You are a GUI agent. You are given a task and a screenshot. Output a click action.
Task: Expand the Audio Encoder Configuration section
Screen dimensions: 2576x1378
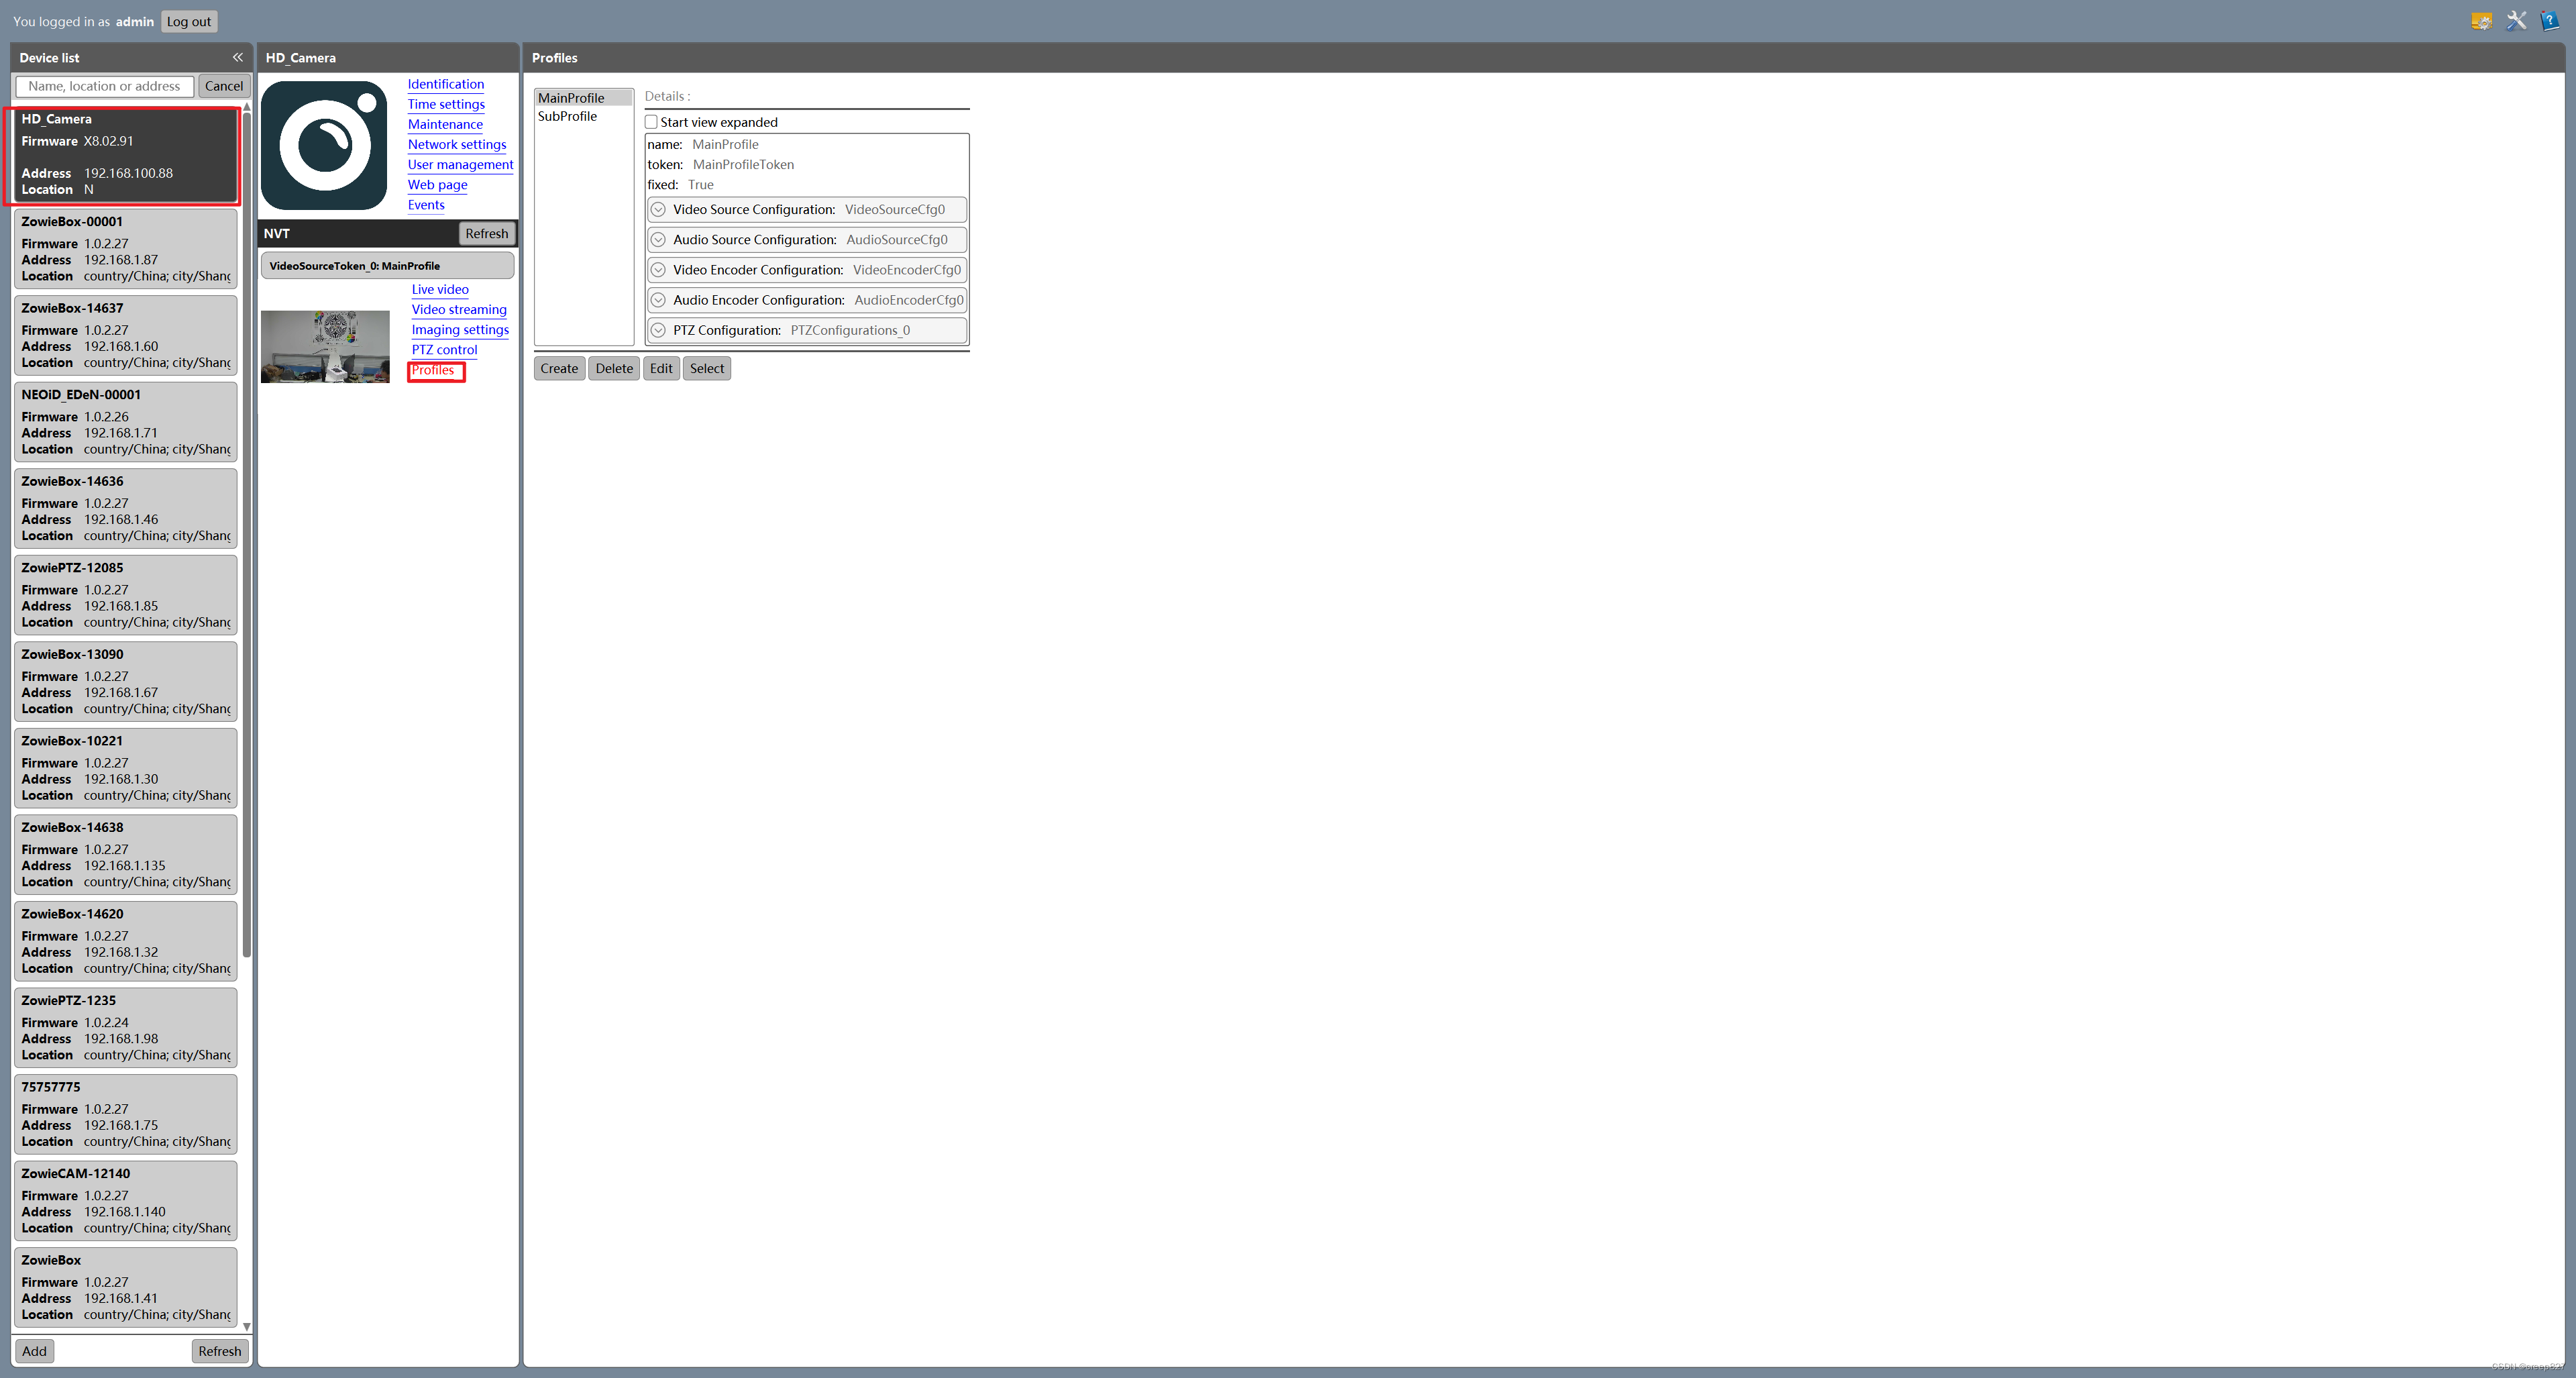[x=658, y=300]
